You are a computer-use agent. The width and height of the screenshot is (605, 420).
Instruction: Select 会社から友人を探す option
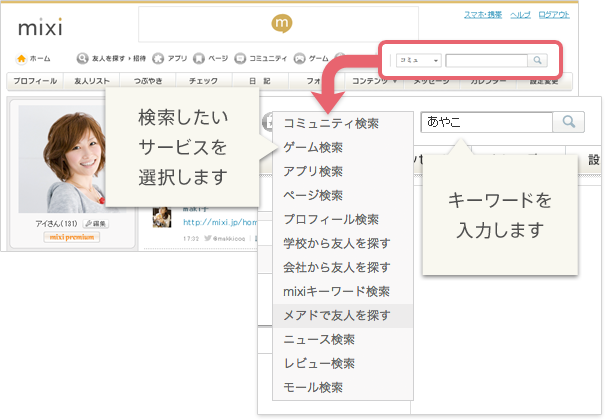tap(343, 267)
